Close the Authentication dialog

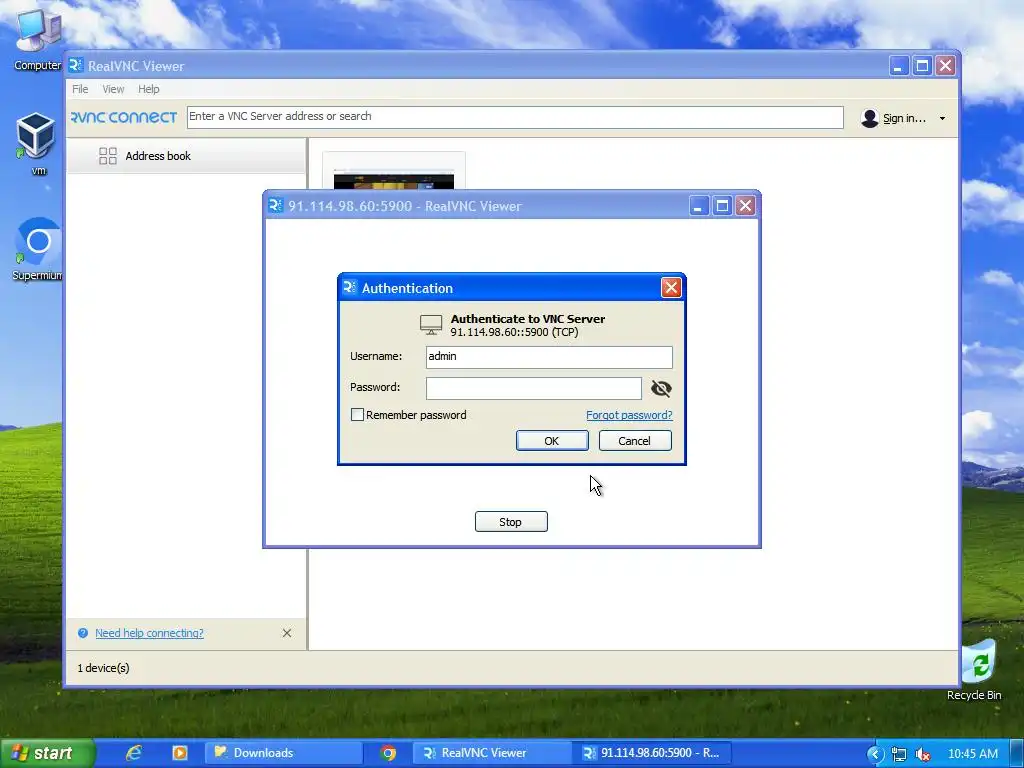[671, 287]
